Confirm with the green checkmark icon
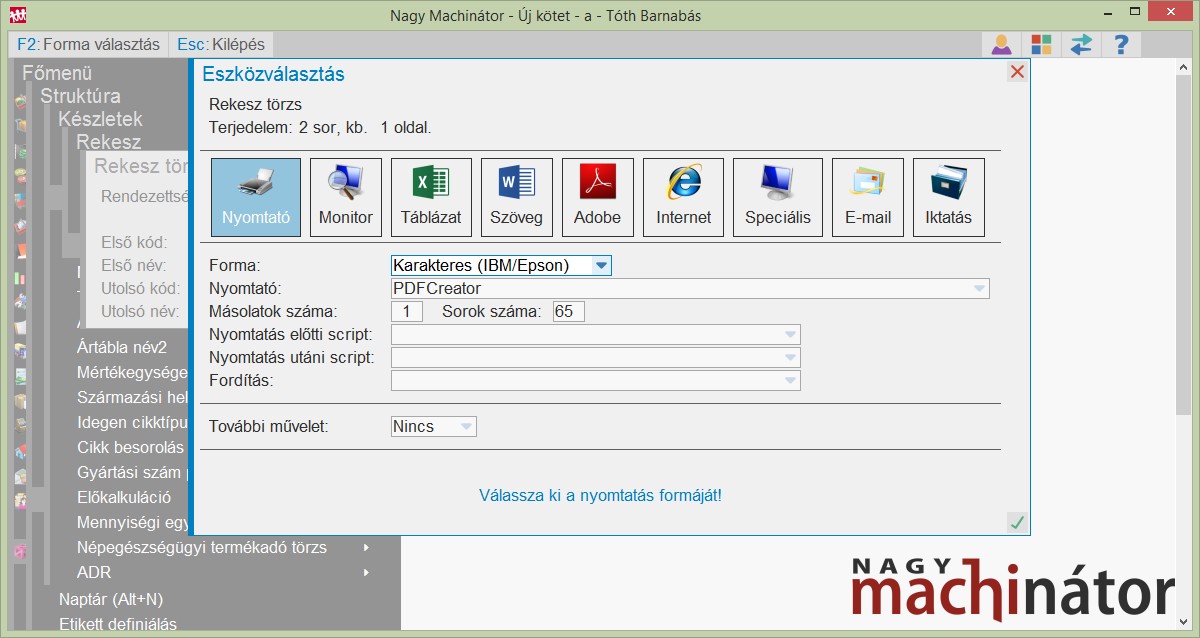 [x=1017, y=522]
